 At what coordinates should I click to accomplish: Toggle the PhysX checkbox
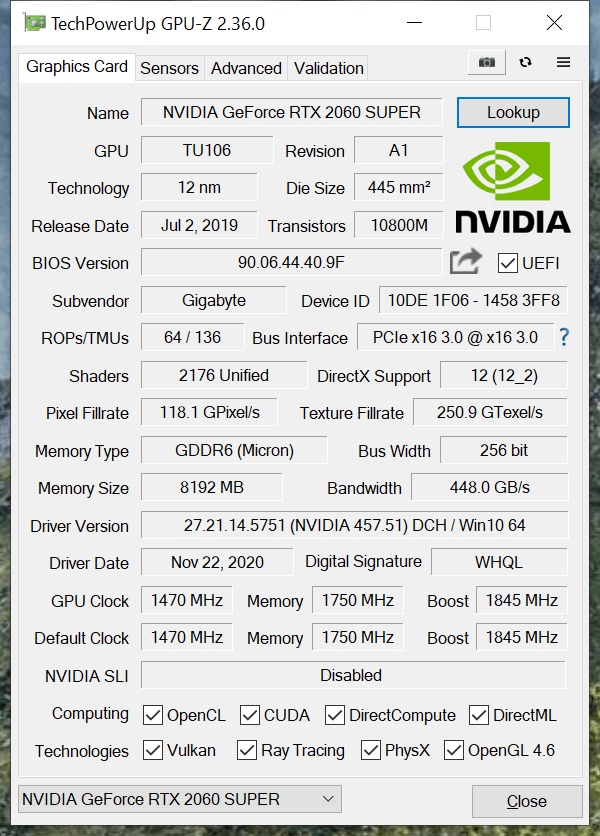[x=371, y=750]
